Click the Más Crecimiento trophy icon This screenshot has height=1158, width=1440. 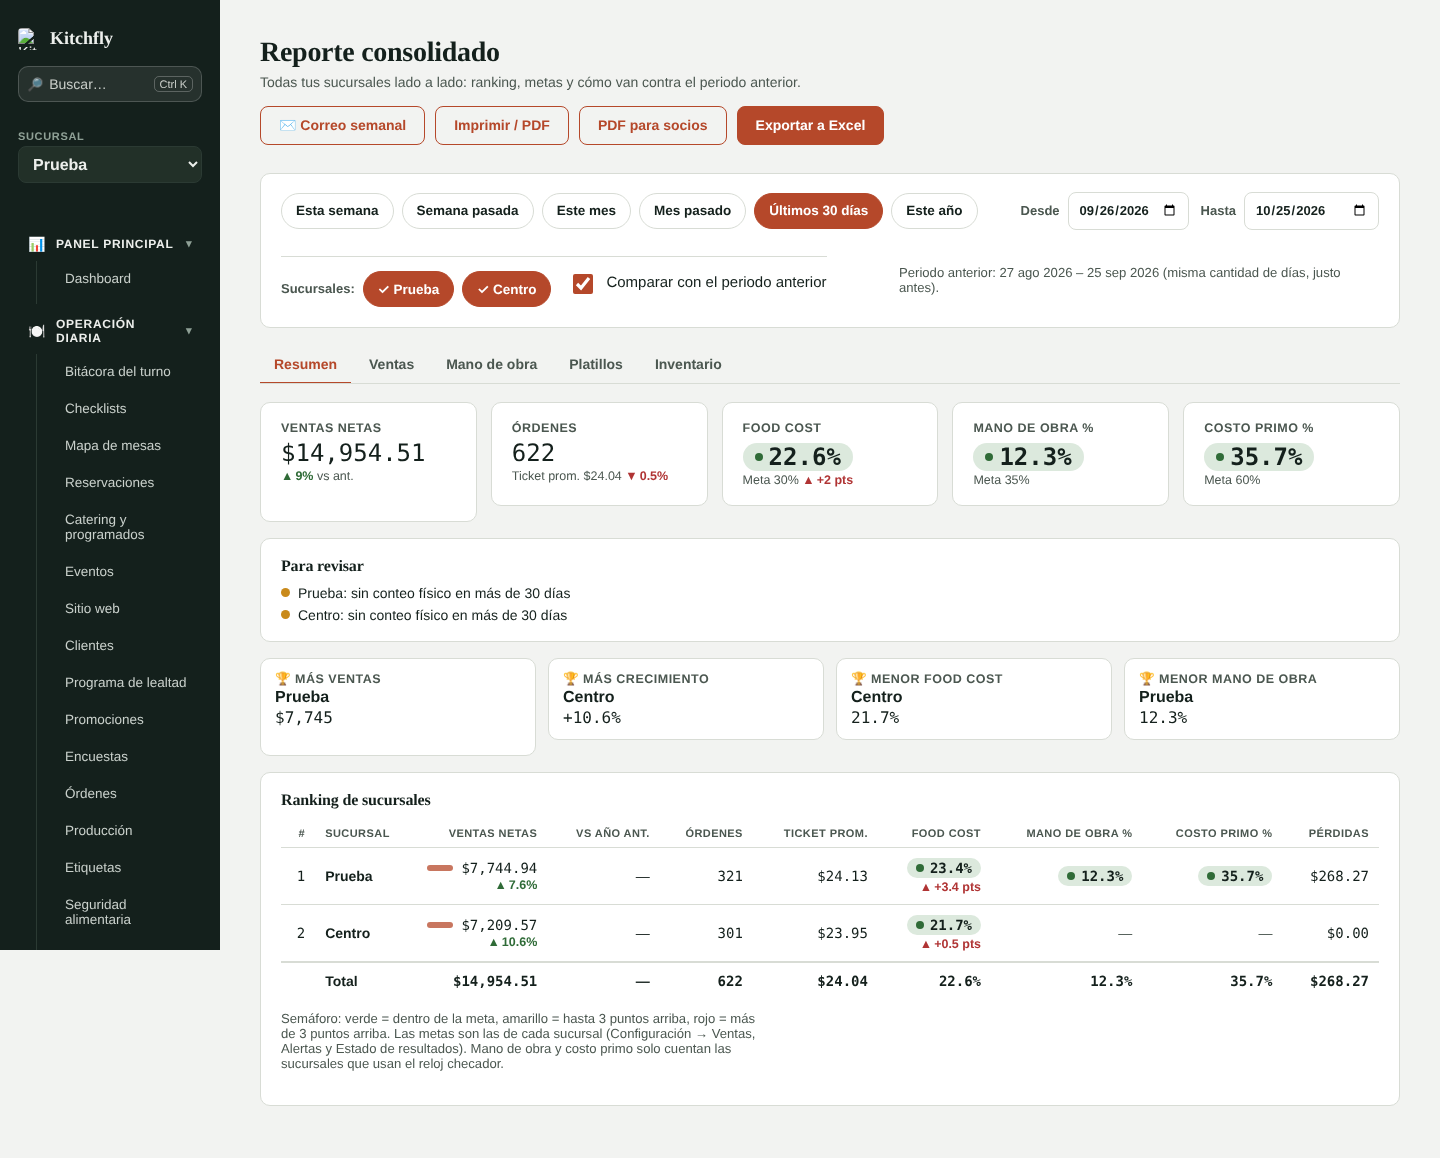point(571,678)
